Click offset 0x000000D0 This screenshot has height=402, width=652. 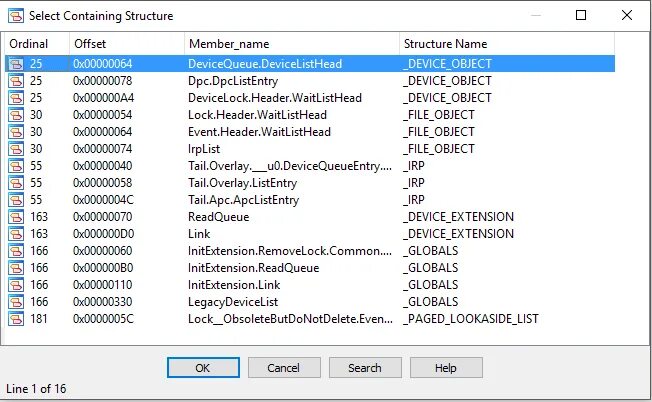click(x=104, y=234)
